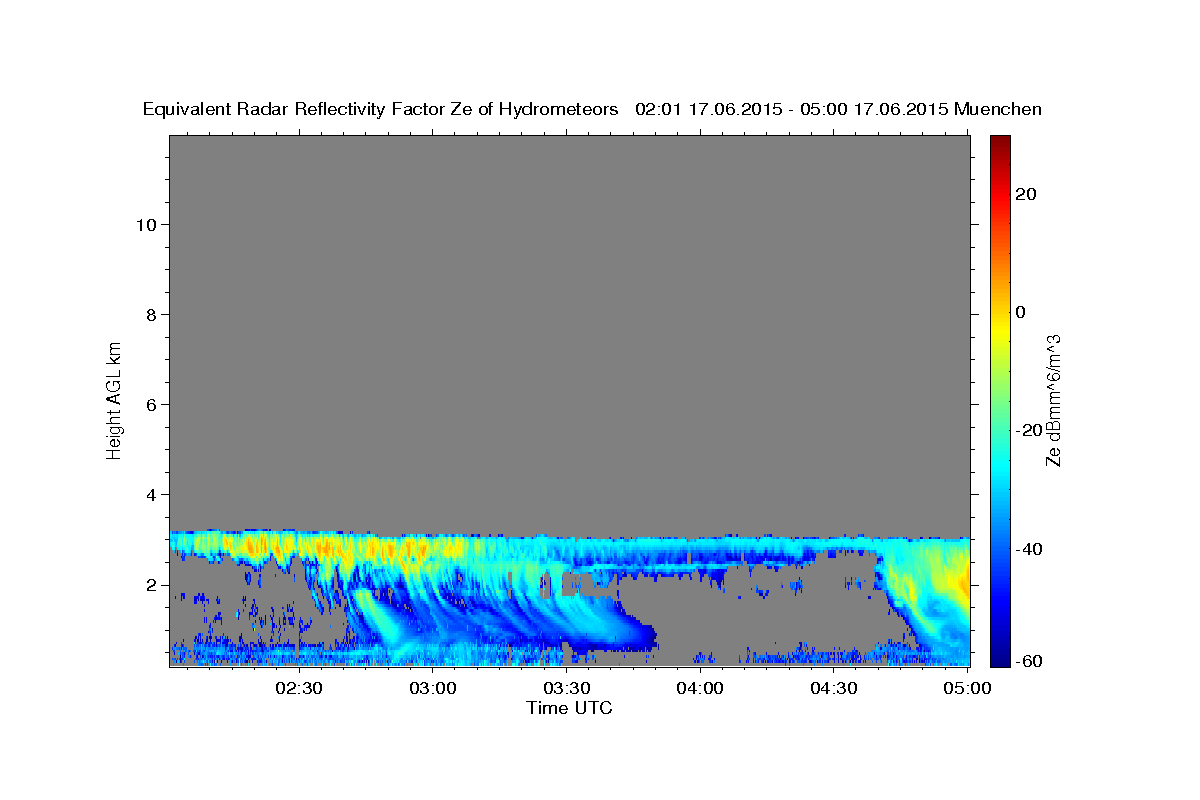Click the plot title 'Equivalent Radar Reflectivity Factor Ze of Hydrometeors'

click(x=380, y=109)
